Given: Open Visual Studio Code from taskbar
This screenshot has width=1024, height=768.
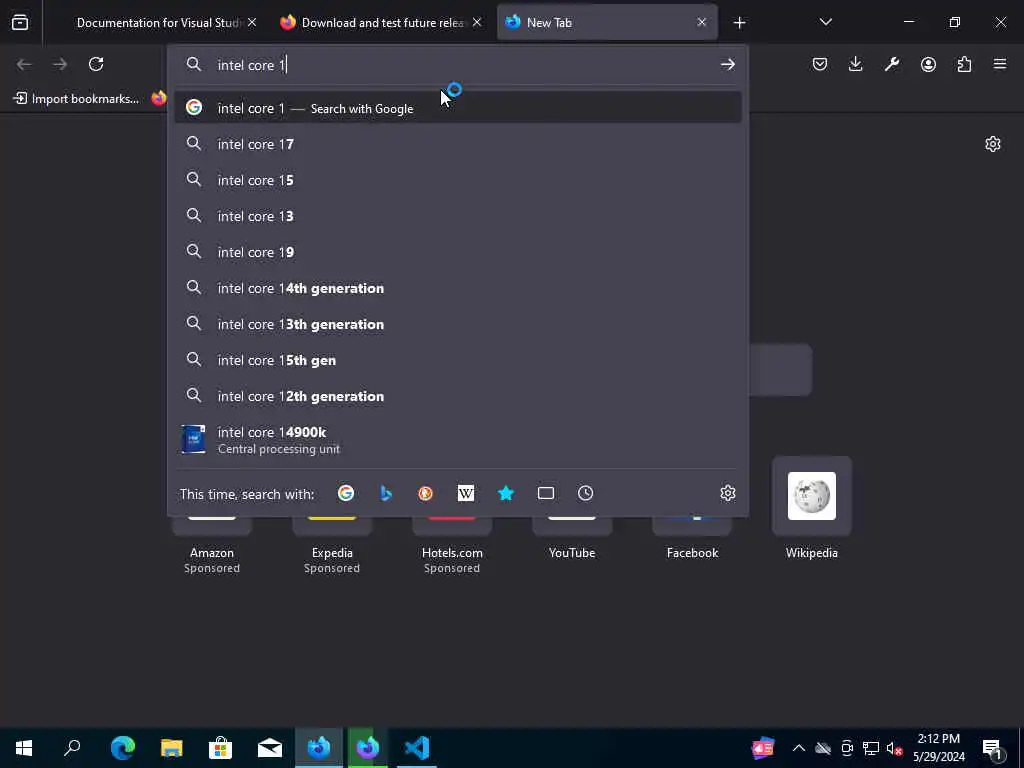Looking at the screenshot, I should [x=417, y=748].
